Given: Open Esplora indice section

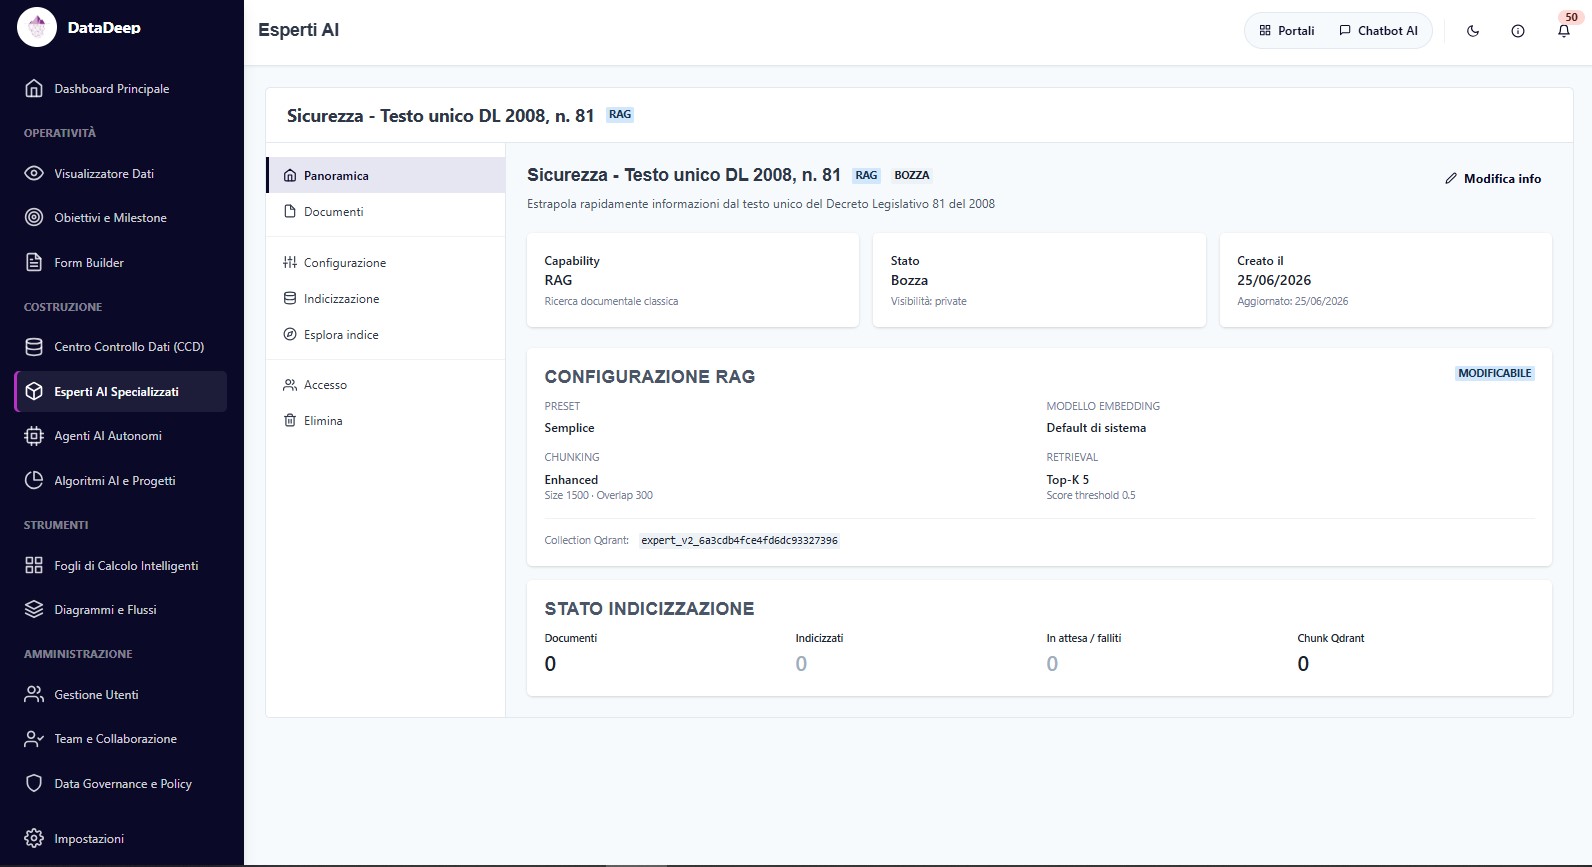Looking at the screenshot, I should click(x=386, y=334).
